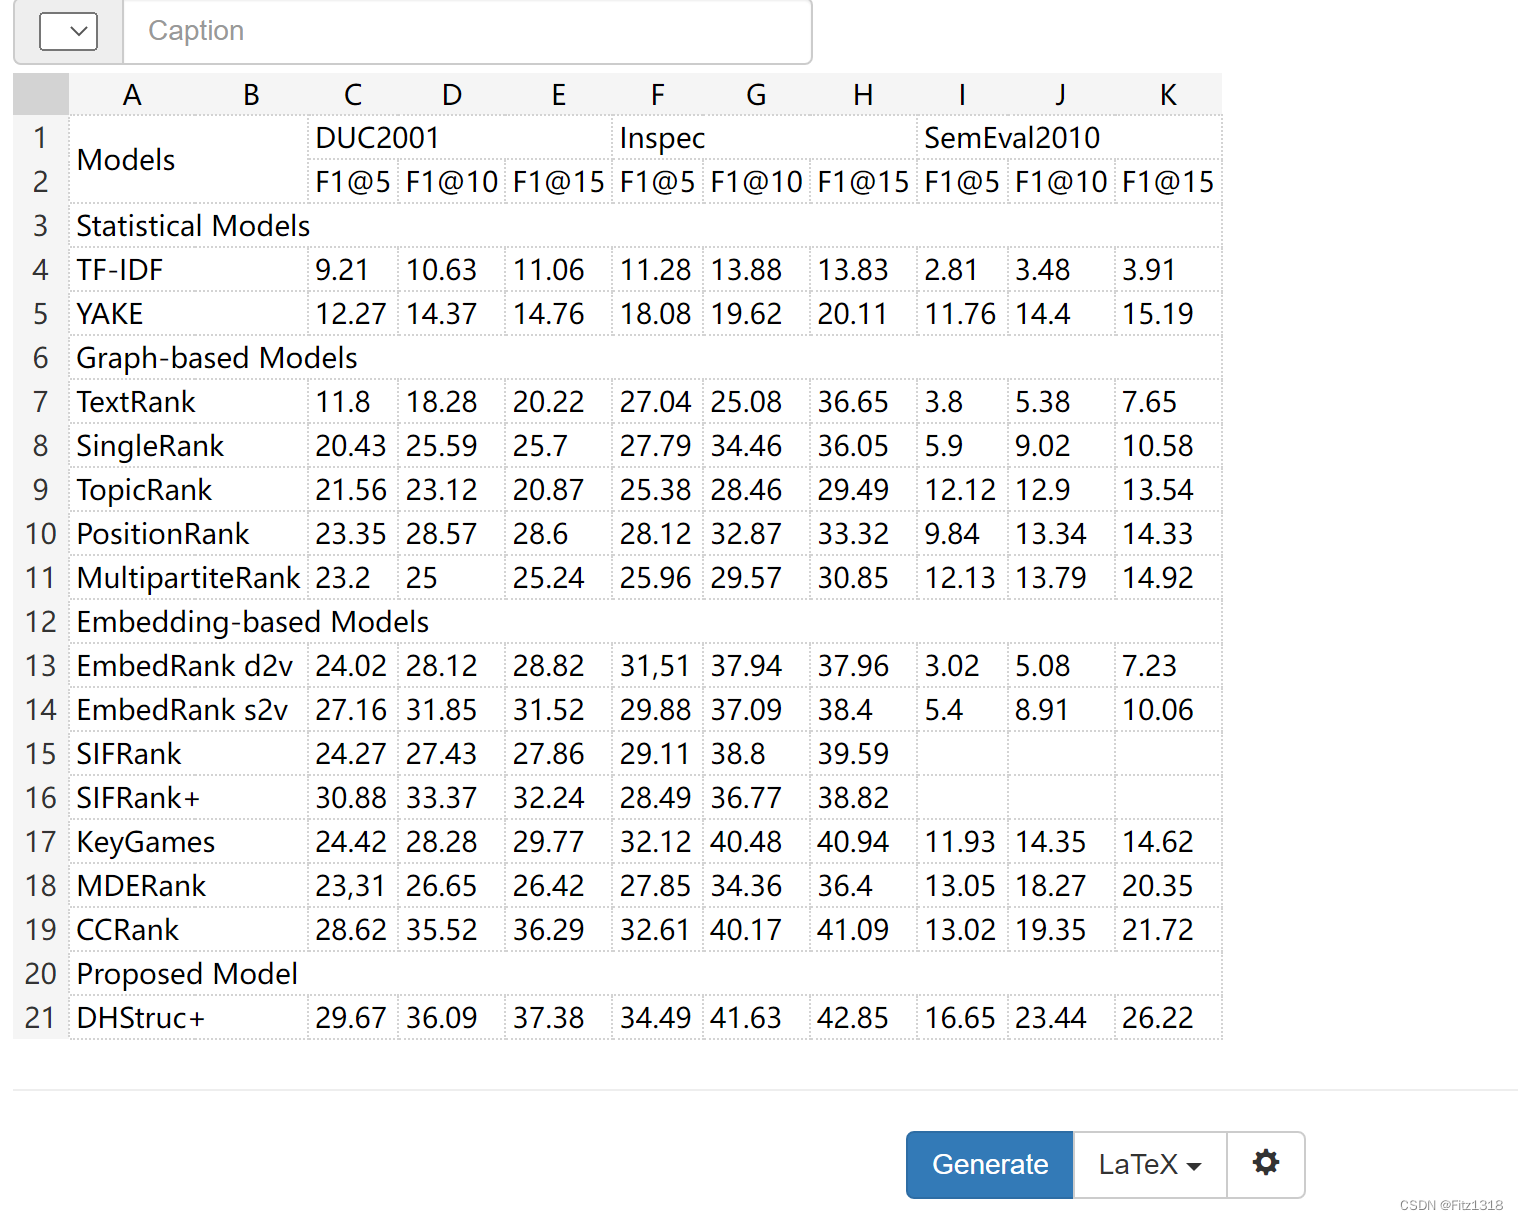Click the 28.6 cell in PositionRank row
The image size is (1518, 1220).
[x=558, y=534]
